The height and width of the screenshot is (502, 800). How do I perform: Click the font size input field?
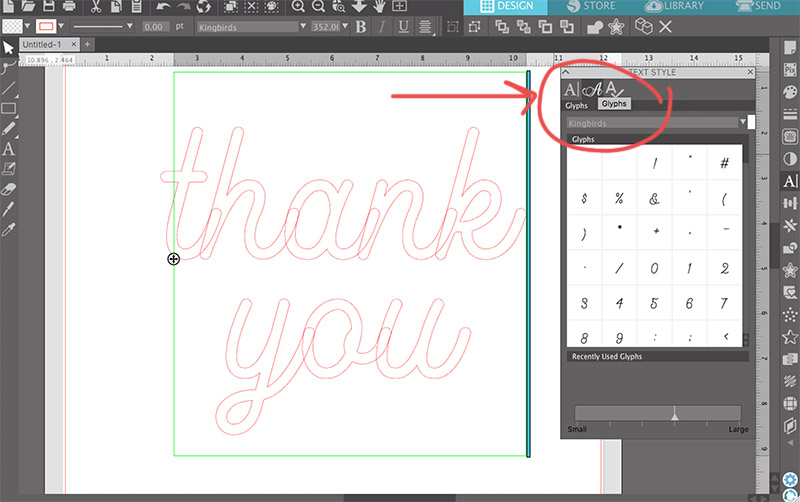point(326,27)
